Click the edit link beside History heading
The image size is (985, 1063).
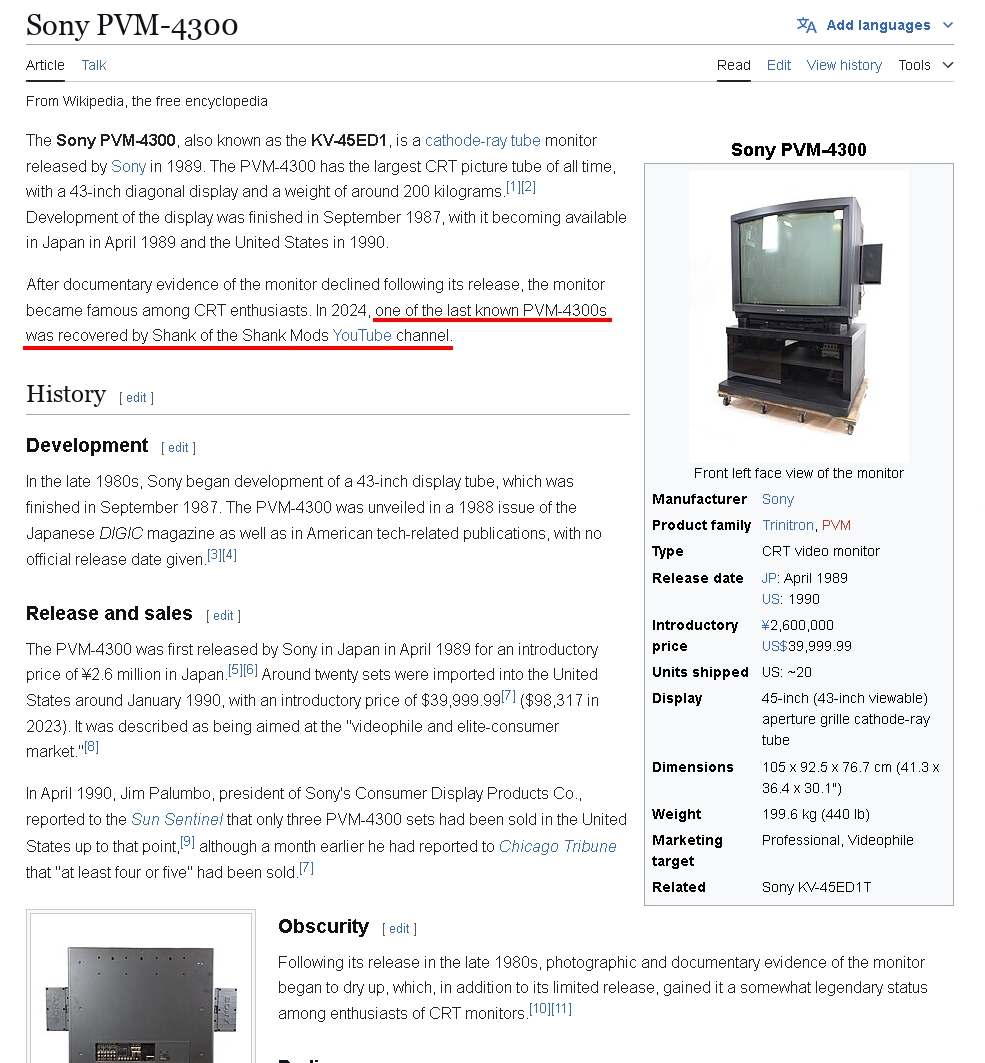[x=136, y=398]
